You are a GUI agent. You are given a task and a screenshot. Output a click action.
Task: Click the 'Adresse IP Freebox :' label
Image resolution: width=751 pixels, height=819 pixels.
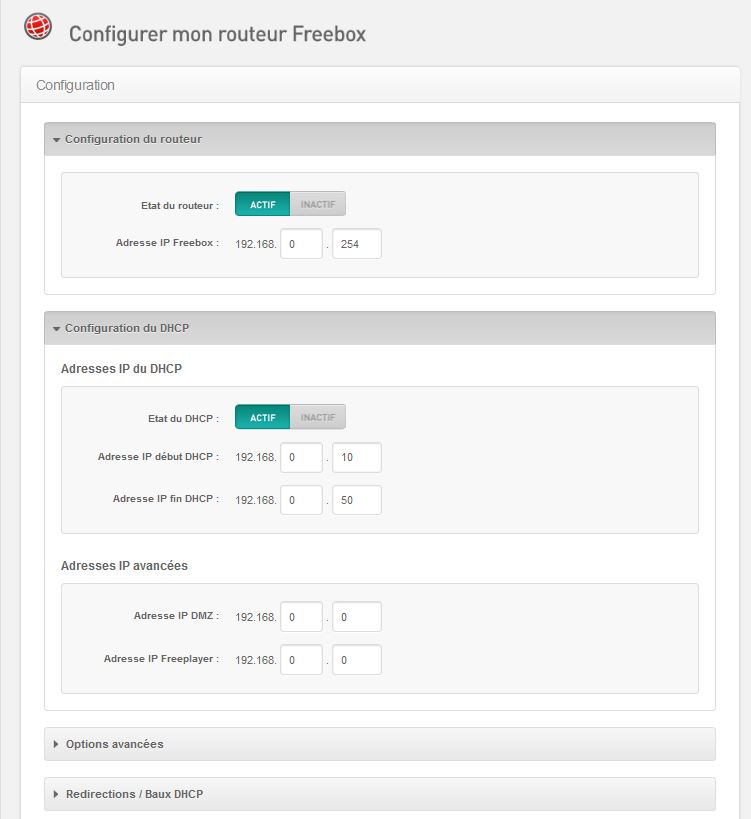167,243
